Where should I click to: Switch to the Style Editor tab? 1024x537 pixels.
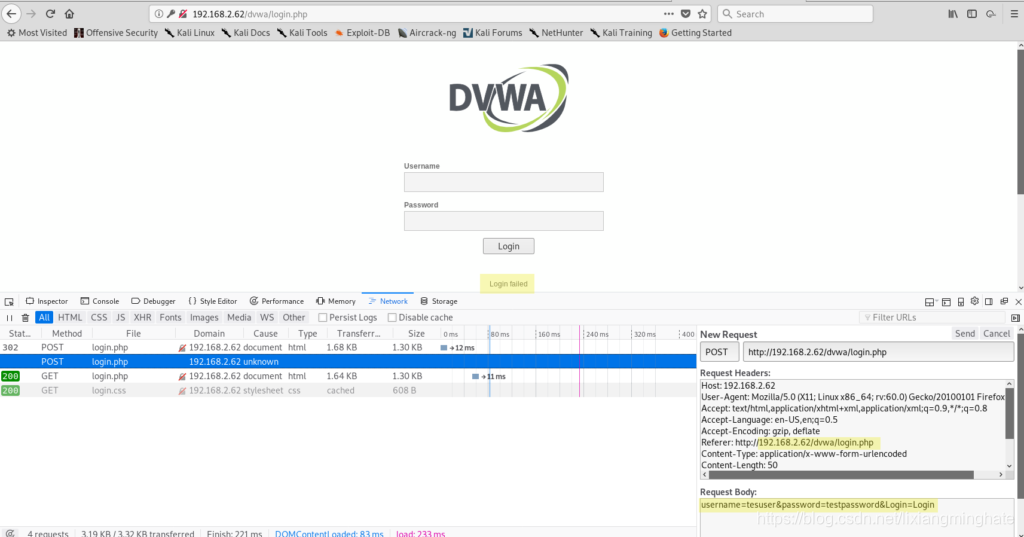[212, 301]
